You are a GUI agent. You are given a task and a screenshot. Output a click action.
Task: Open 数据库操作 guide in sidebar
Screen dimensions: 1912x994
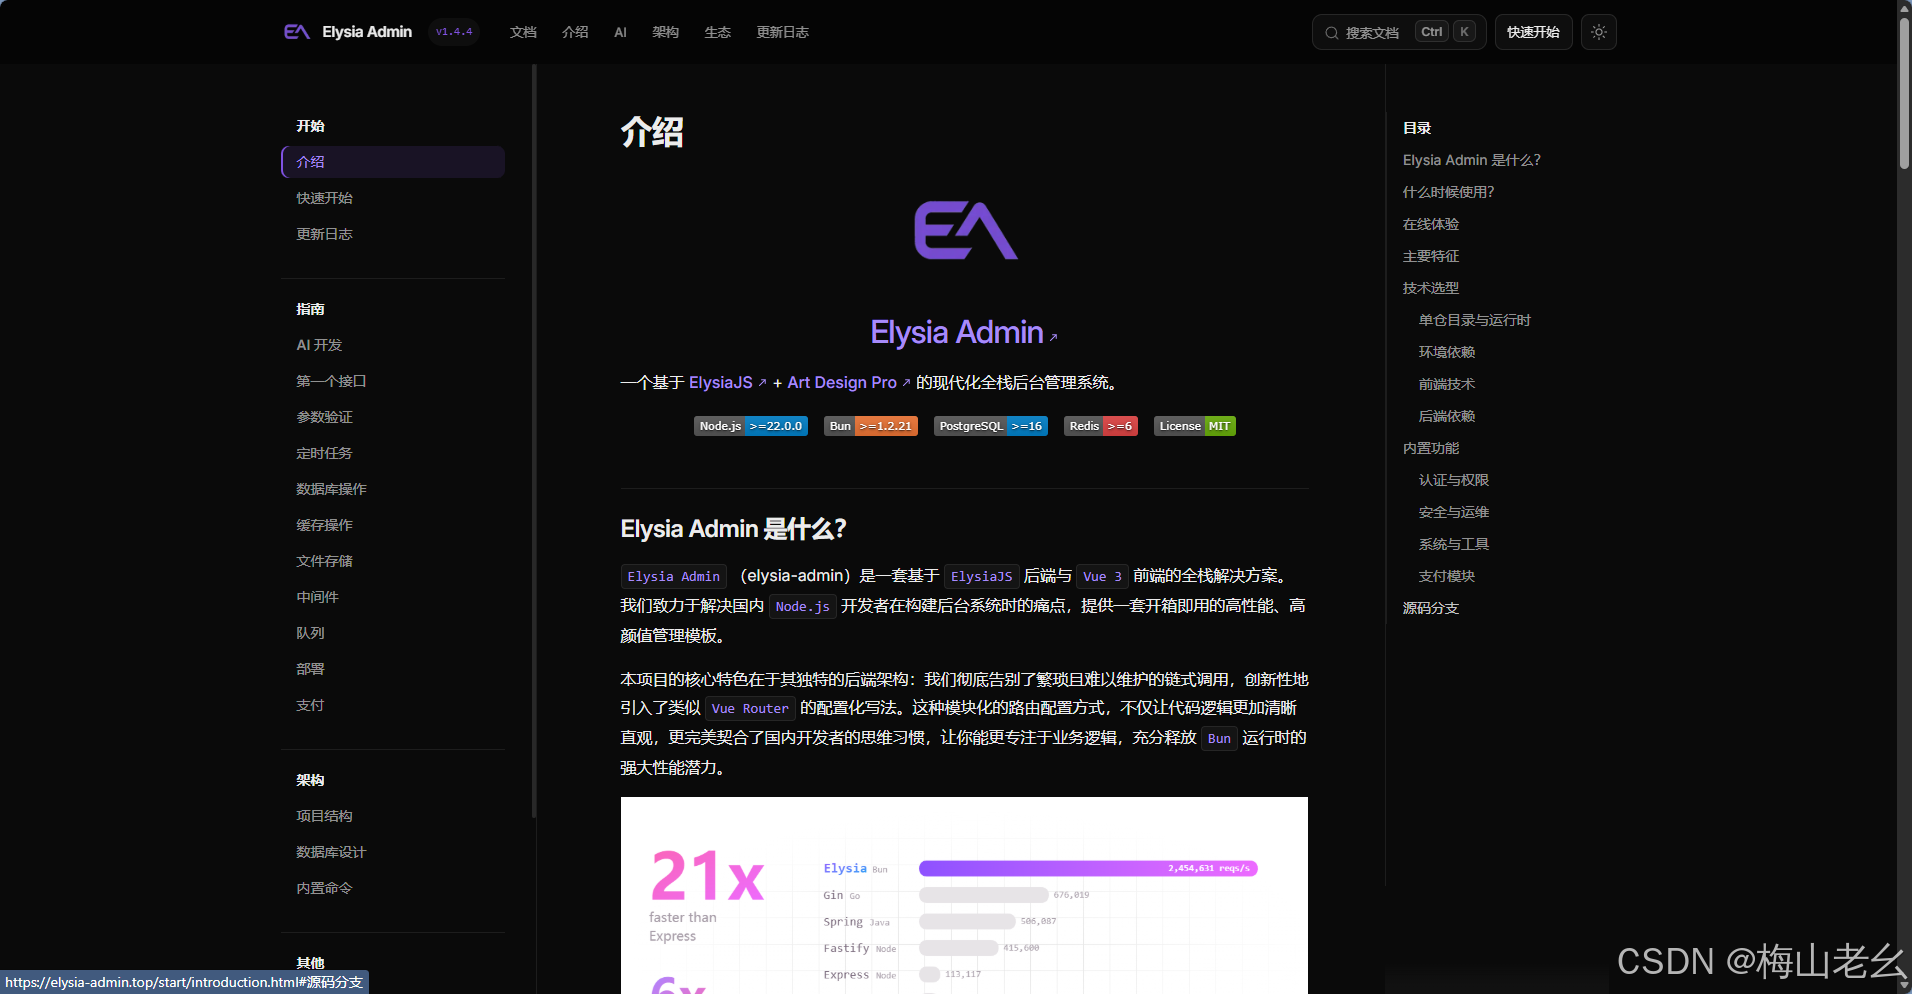click(x=331, y=489)
